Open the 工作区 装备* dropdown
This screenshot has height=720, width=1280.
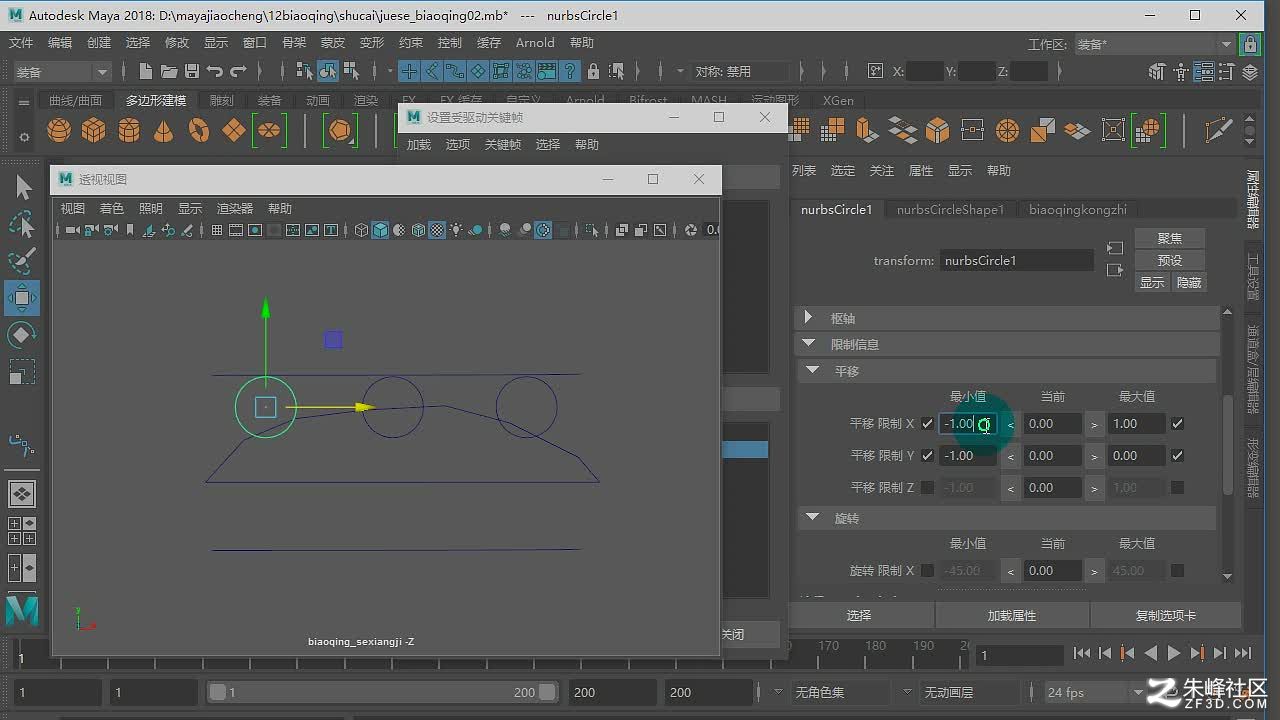[x=1154, y=45]
